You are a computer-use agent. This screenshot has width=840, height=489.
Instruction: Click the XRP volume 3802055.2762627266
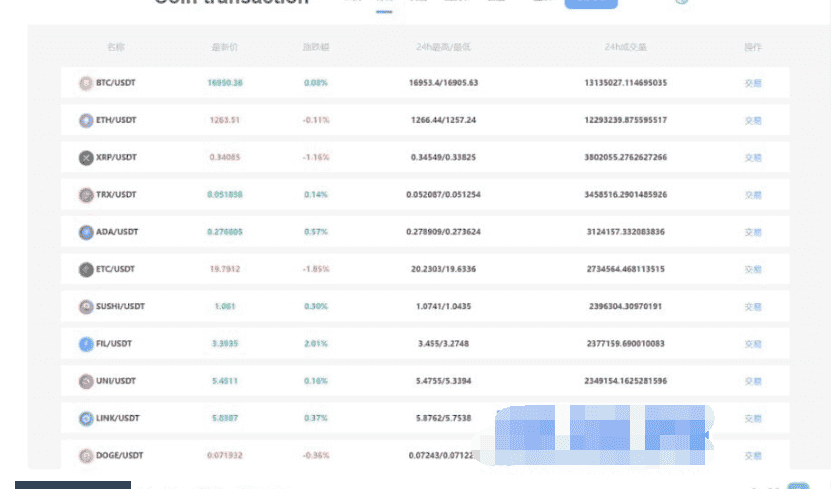click(x=626, y=157)
